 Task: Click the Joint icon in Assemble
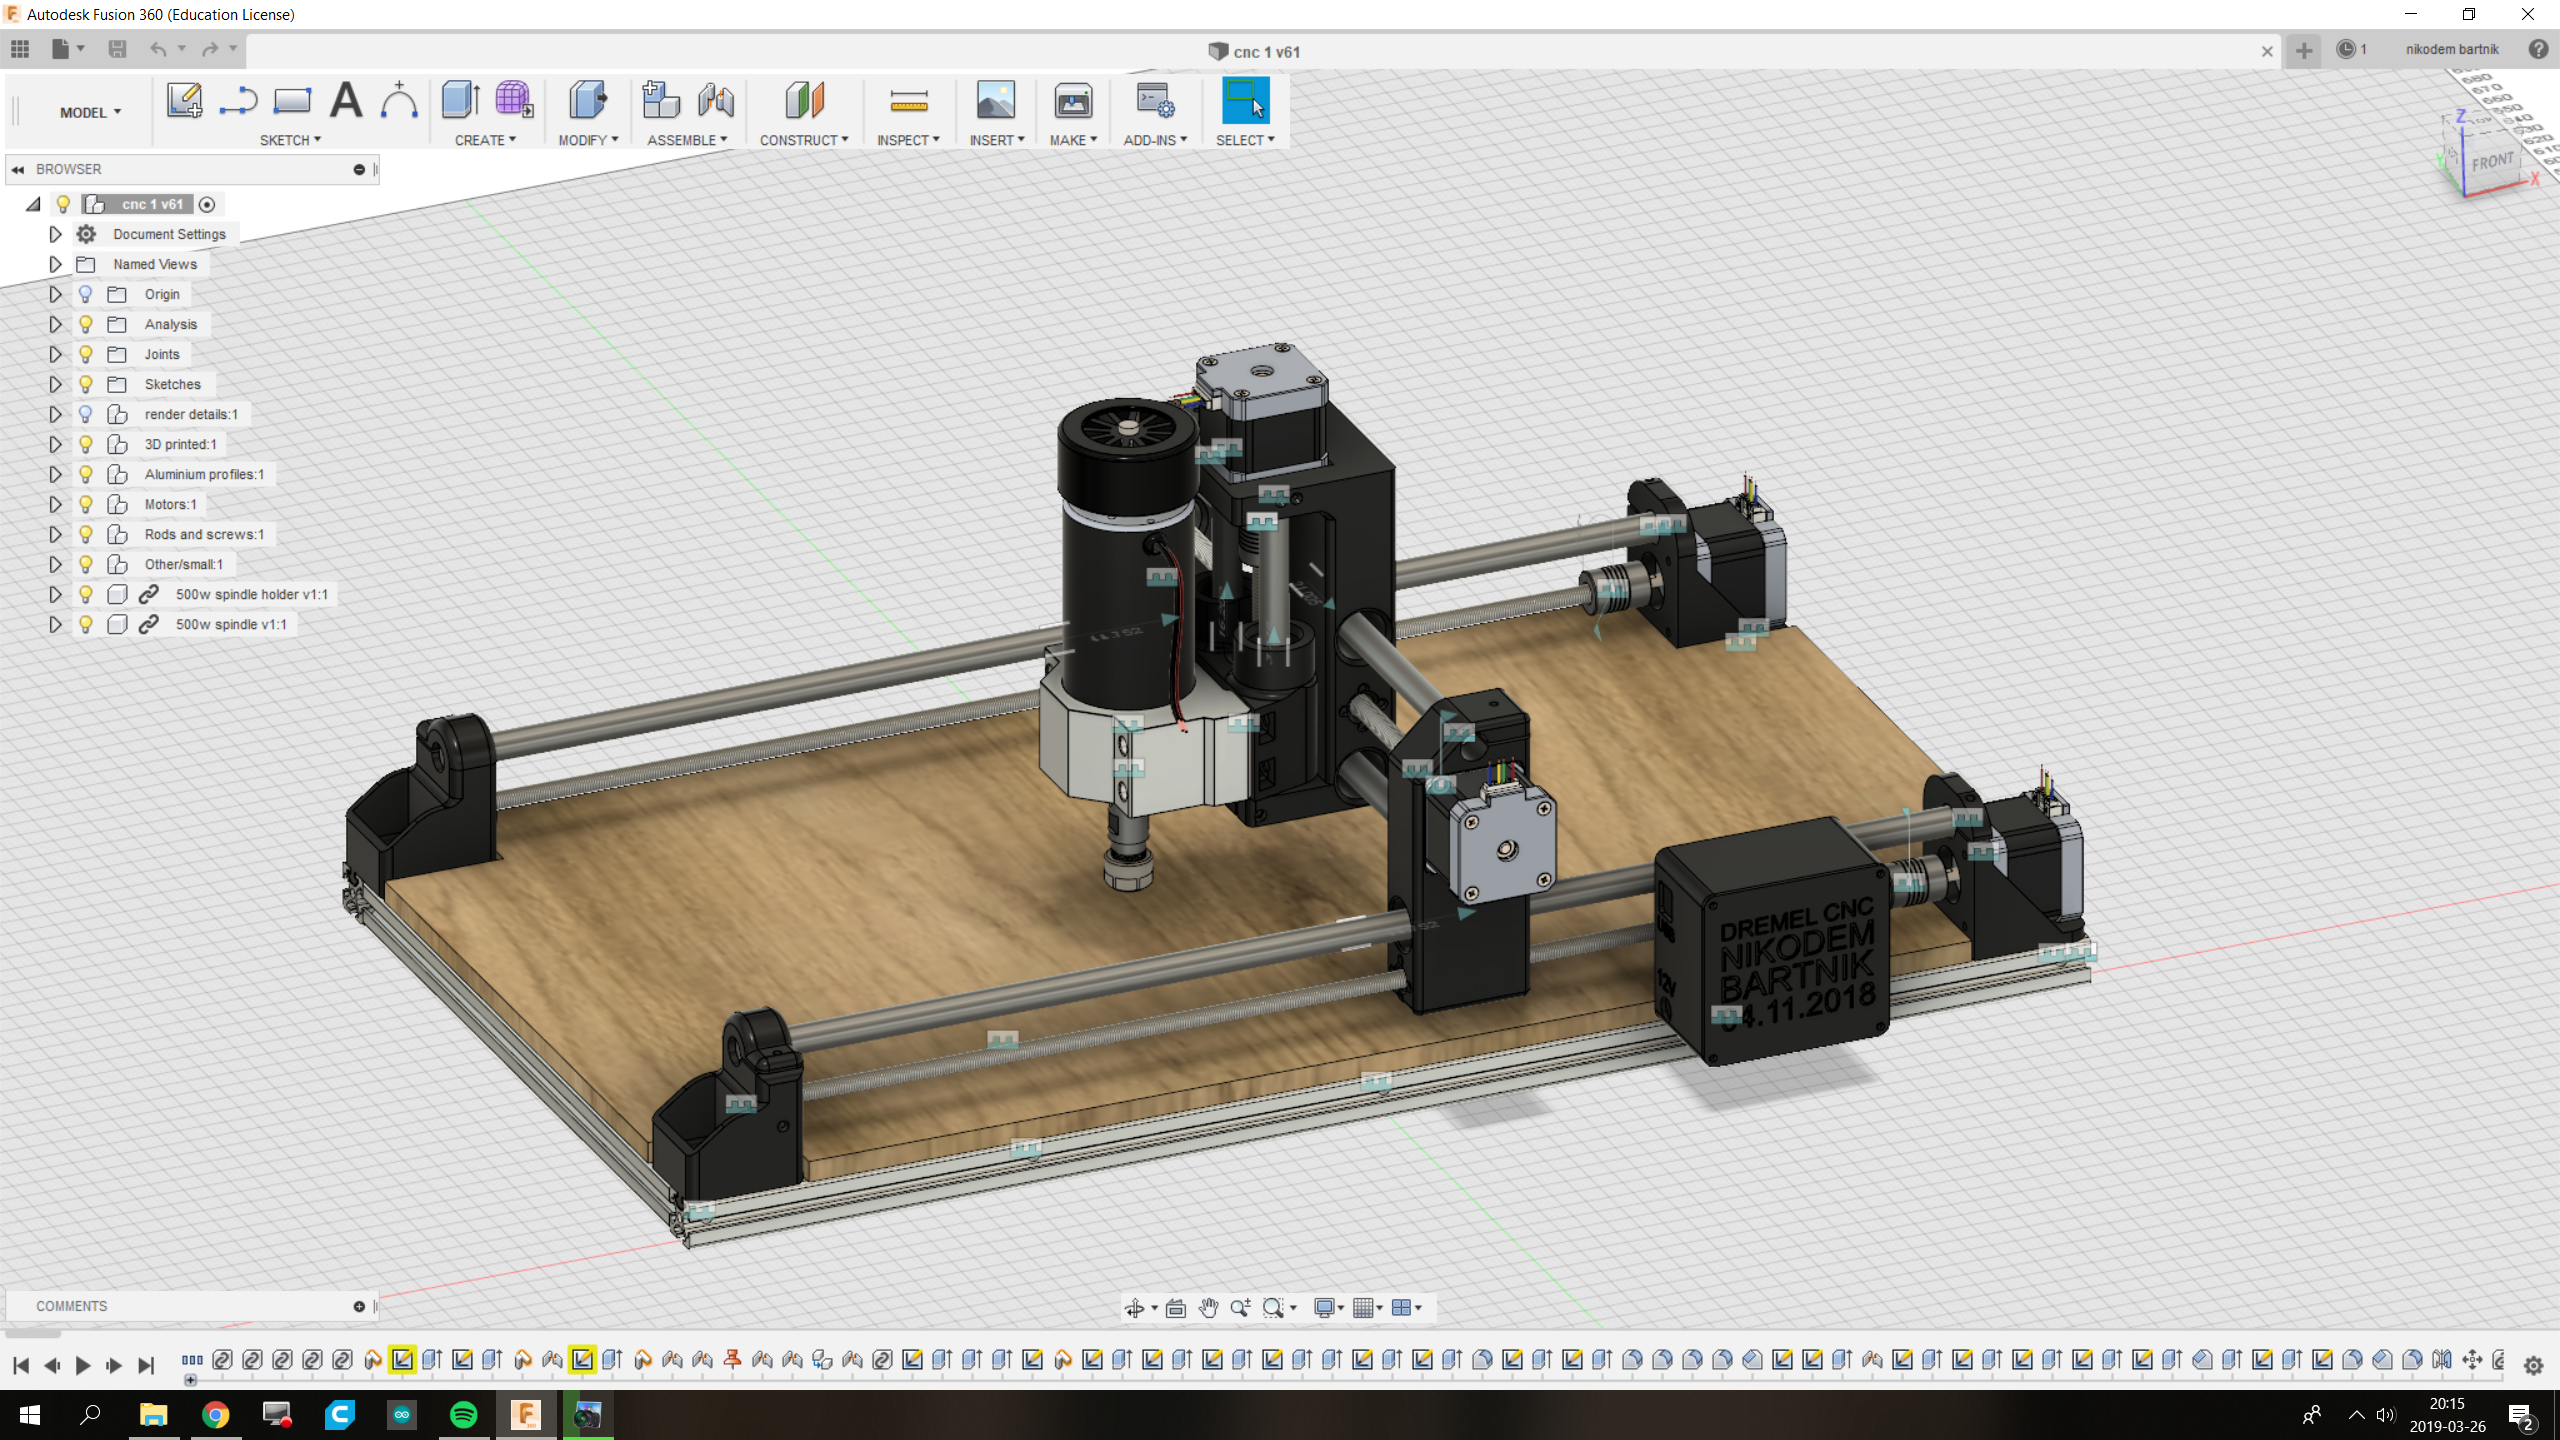click(x=716, y=101)
